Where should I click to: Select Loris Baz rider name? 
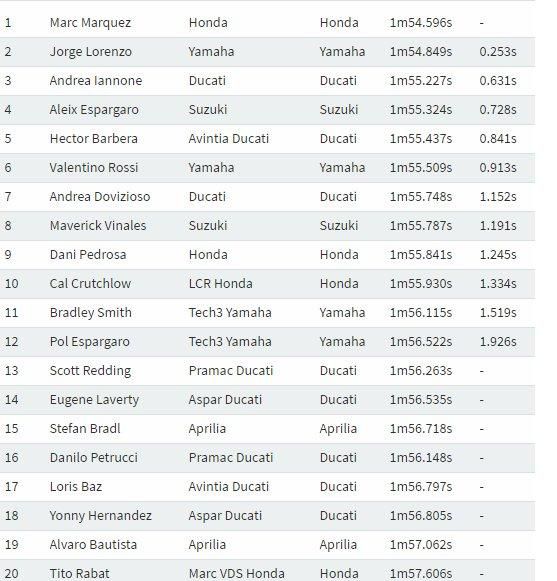coord(76,487)
